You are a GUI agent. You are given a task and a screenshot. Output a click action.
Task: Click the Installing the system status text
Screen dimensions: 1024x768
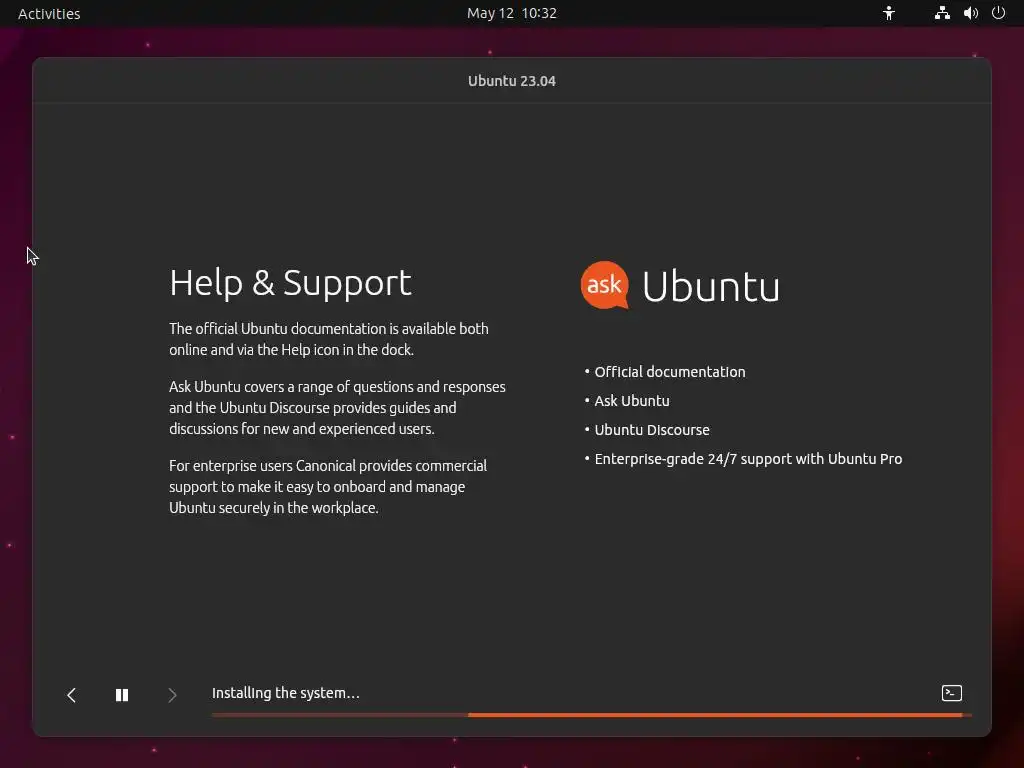coord(285,693)
